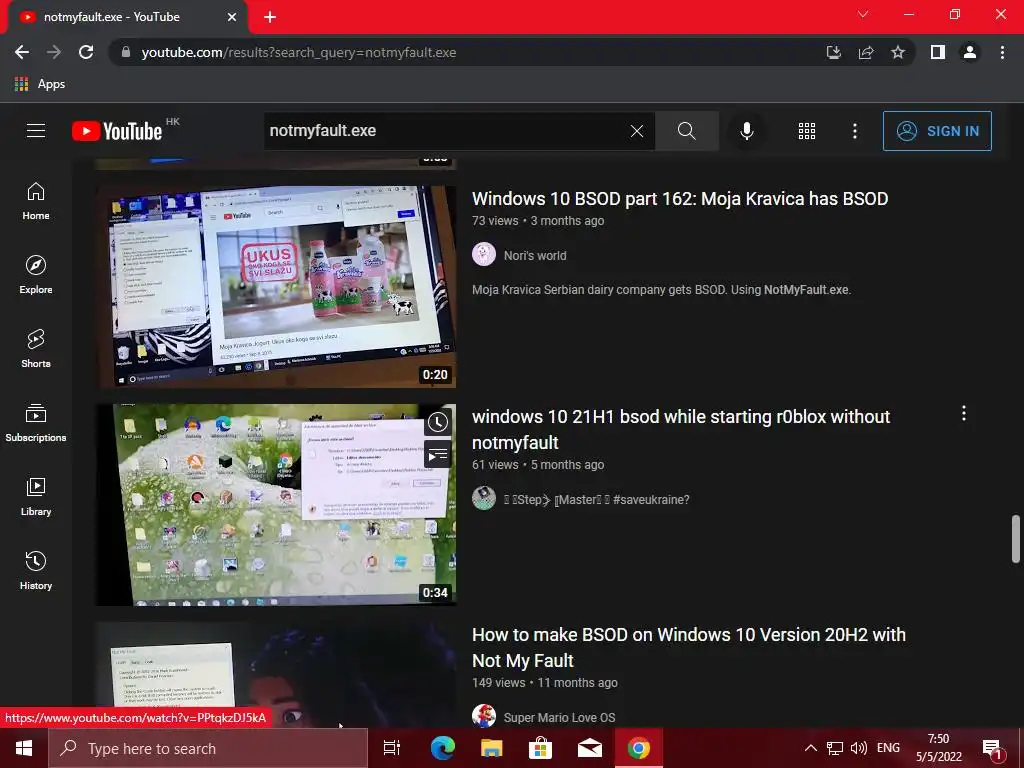Screen dimensions: 1024x768
Task: Clear the search box with the X icon
Action: coord(637,131)
